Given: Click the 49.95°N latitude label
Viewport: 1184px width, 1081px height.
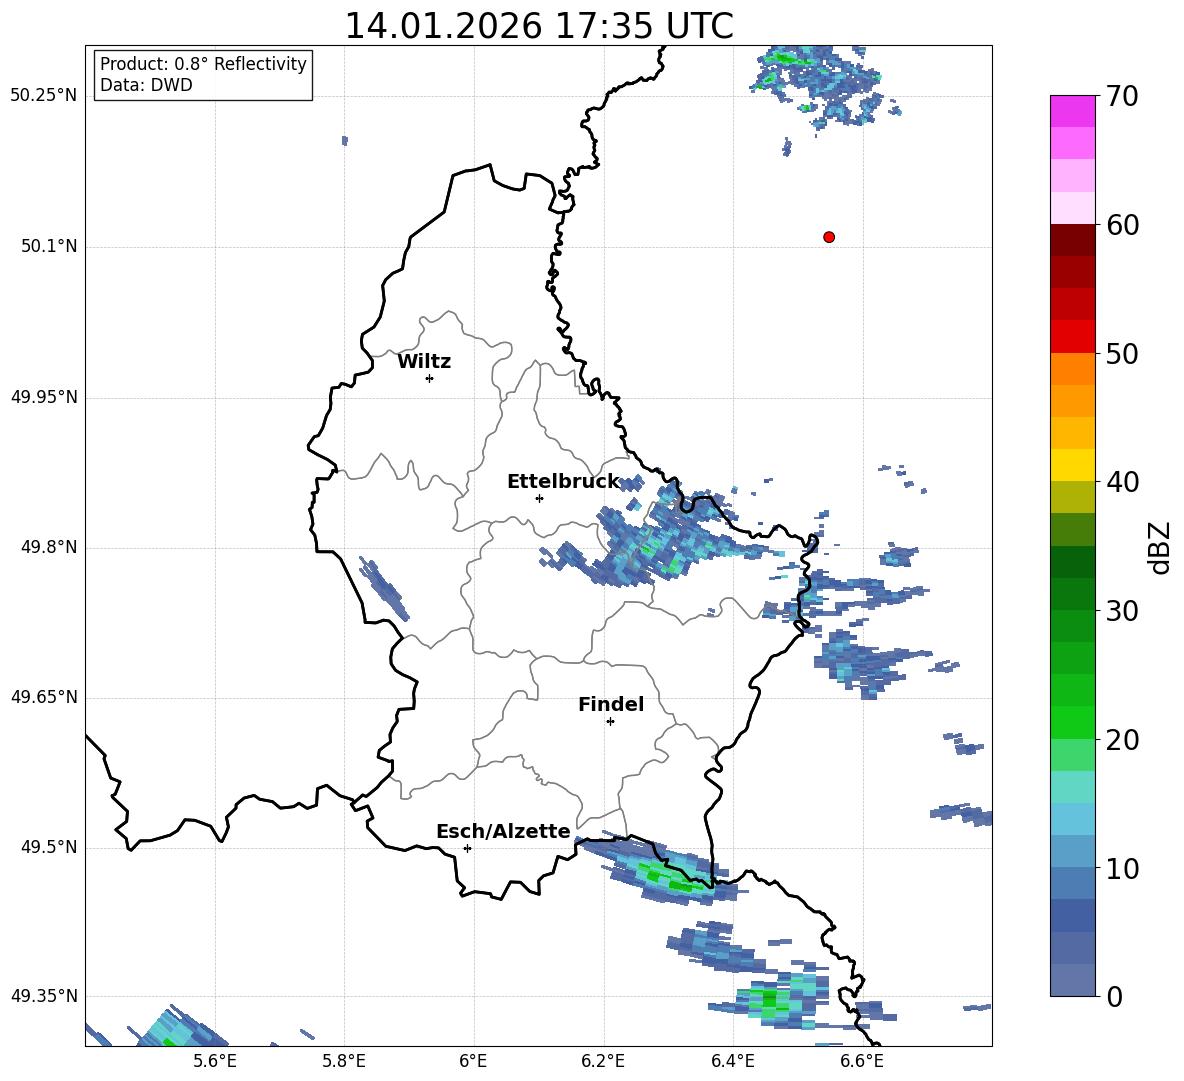Looking at the screenshot, I should (x=44, y=397).
